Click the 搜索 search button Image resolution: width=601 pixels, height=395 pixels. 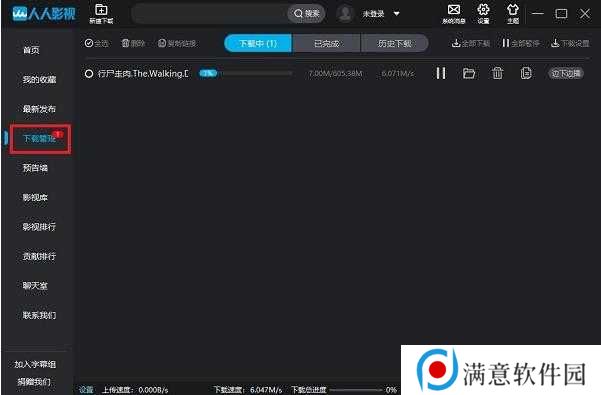[306, 14]
